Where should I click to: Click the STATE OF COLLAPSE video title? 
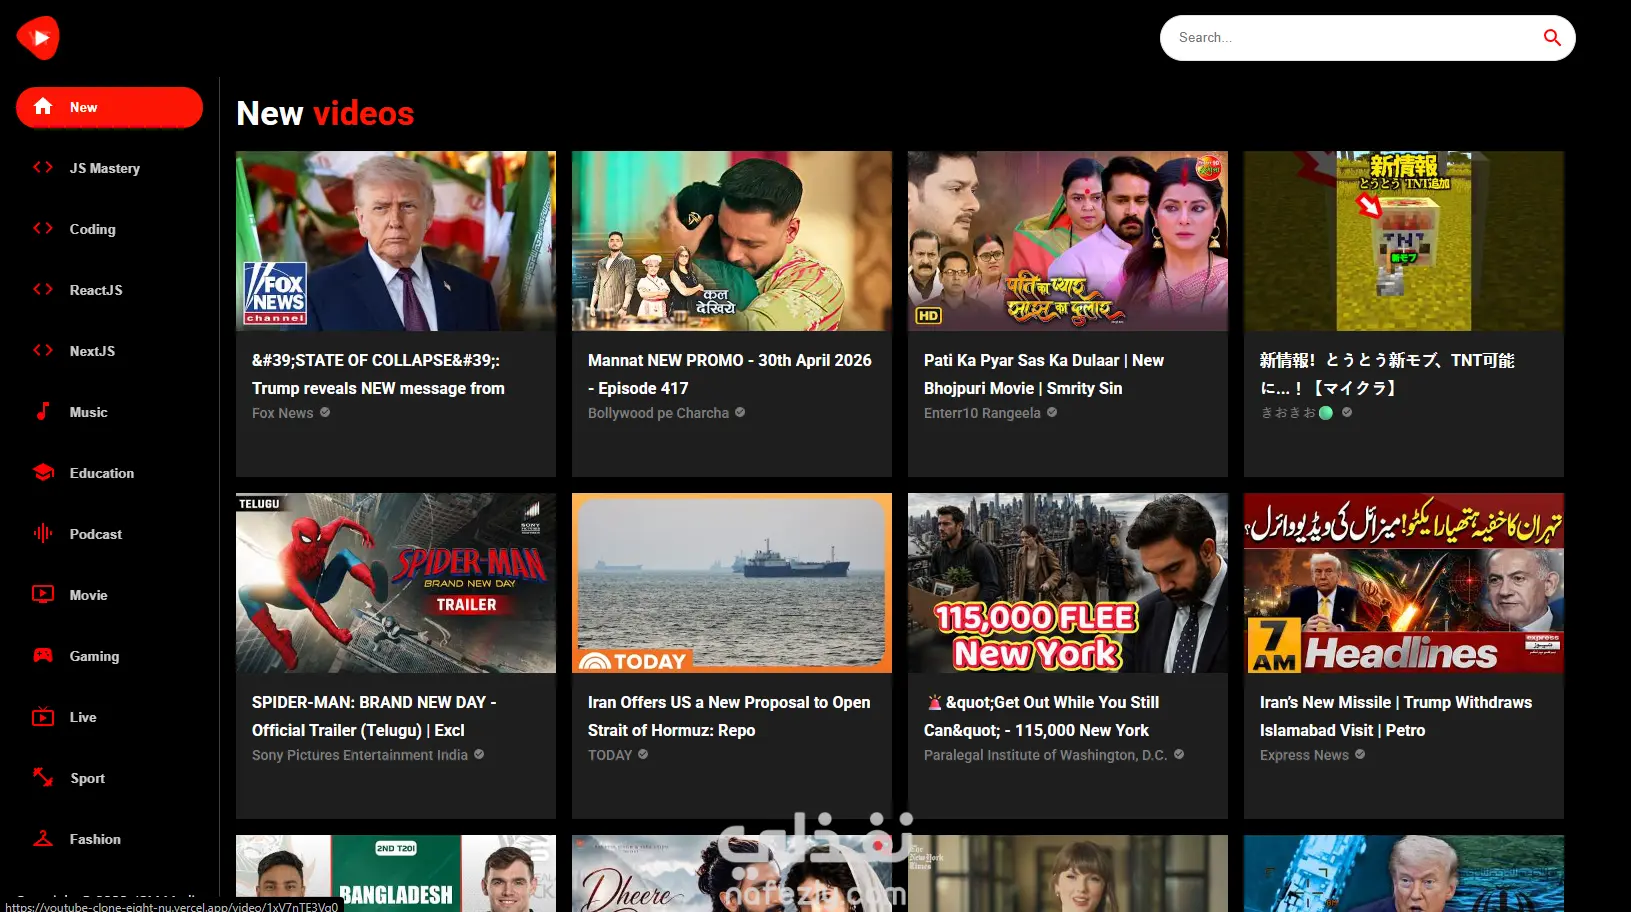click(x=378, y=374)
